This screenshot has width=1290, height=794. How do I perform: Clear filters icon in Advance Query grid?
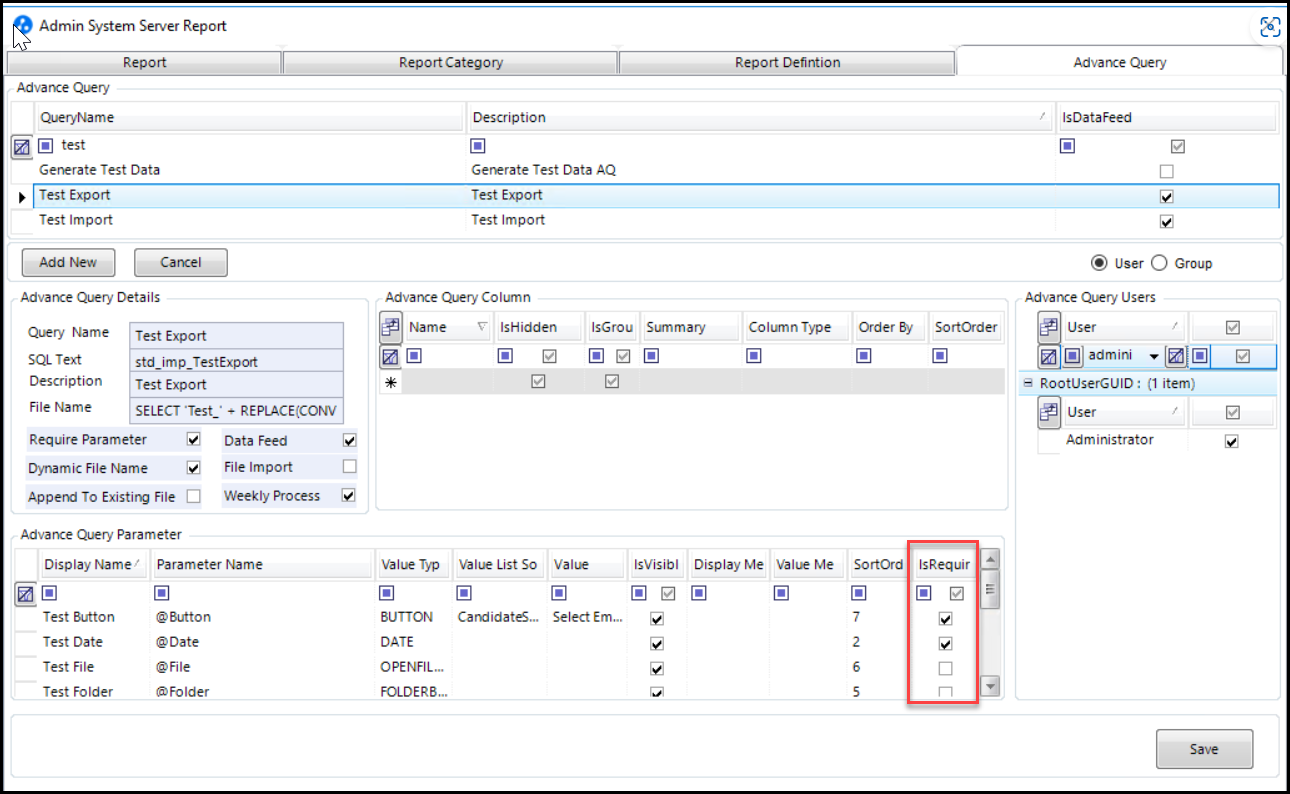[x=22, y=147]
